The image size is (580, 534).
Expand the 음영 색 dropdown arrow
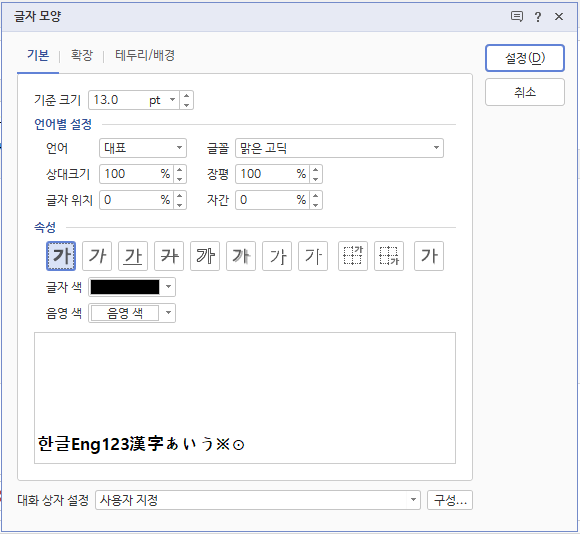[x=168, y=313]
